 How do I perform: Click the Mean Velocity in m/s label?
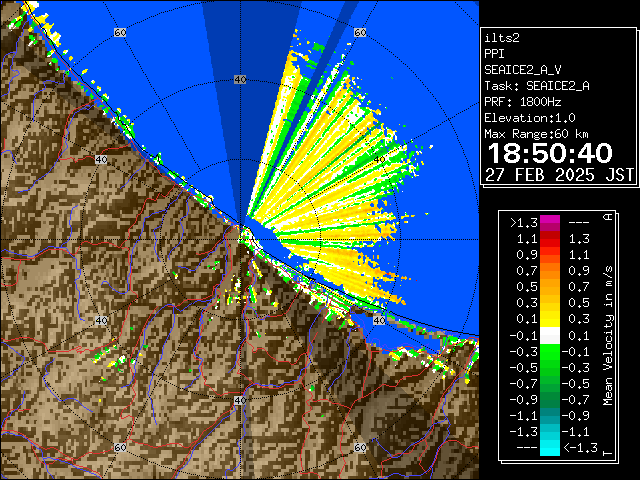point(608,336)
